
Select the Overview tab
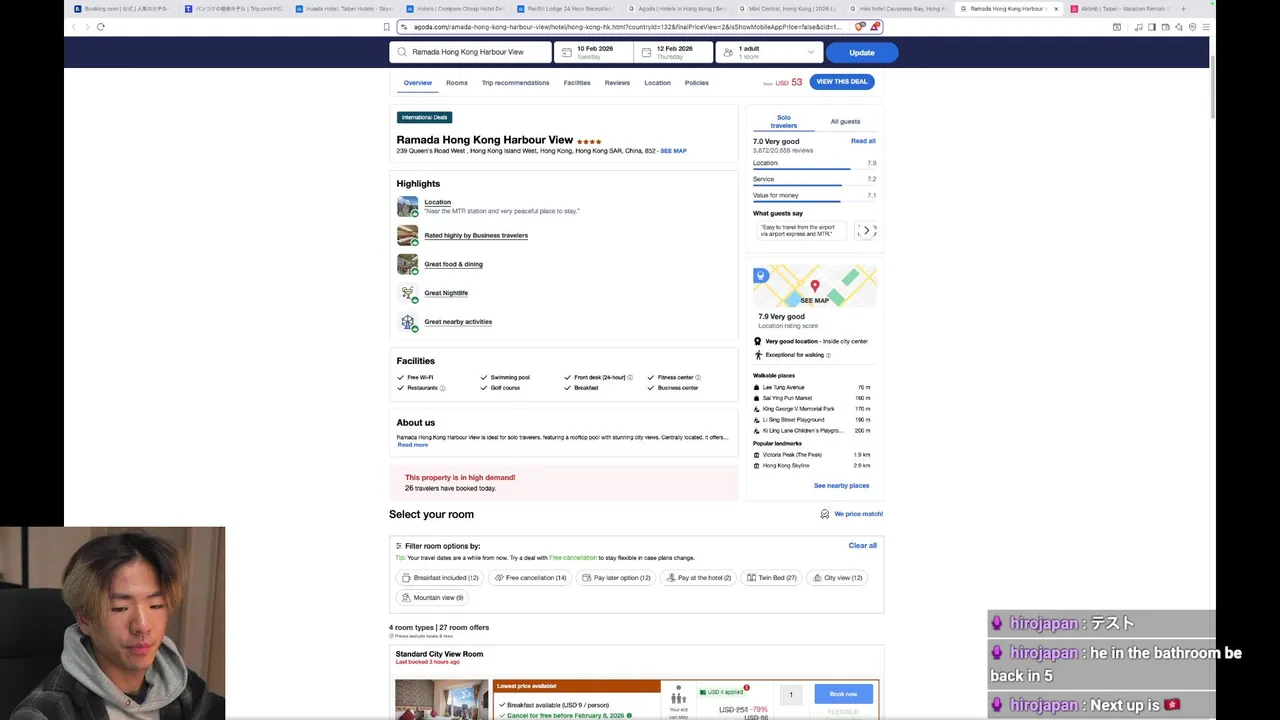(418, 83)
